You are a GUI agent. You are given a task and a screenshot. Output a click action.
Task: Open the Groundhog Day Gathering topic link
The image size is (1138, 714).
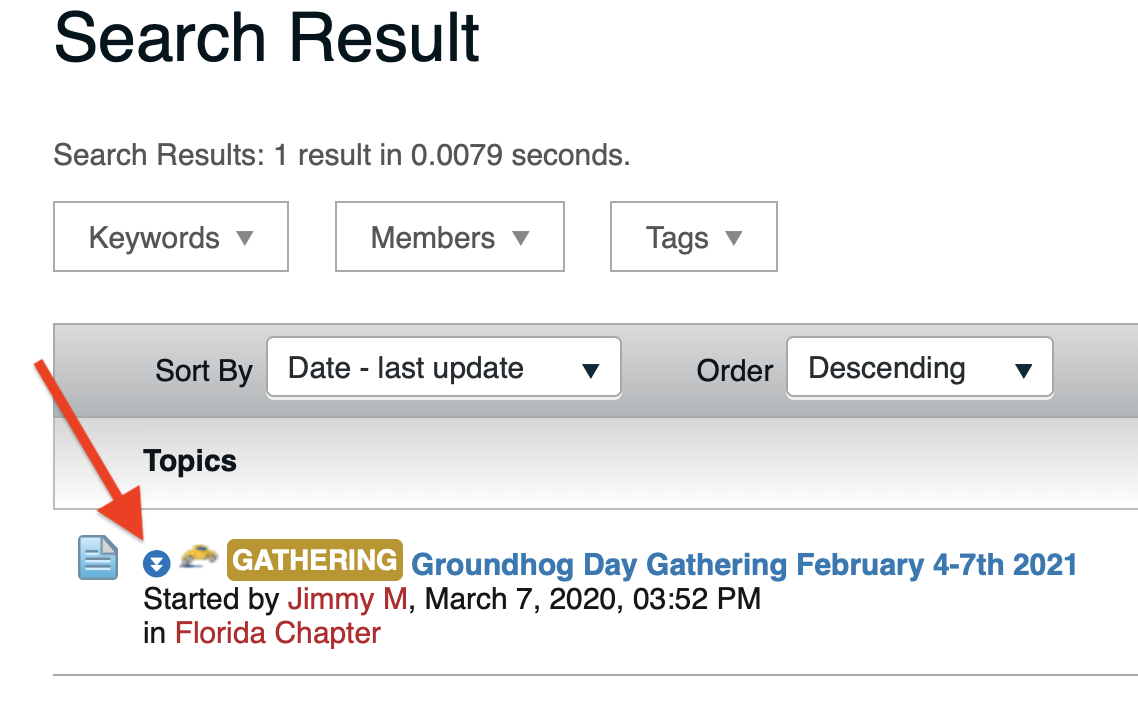744,565
